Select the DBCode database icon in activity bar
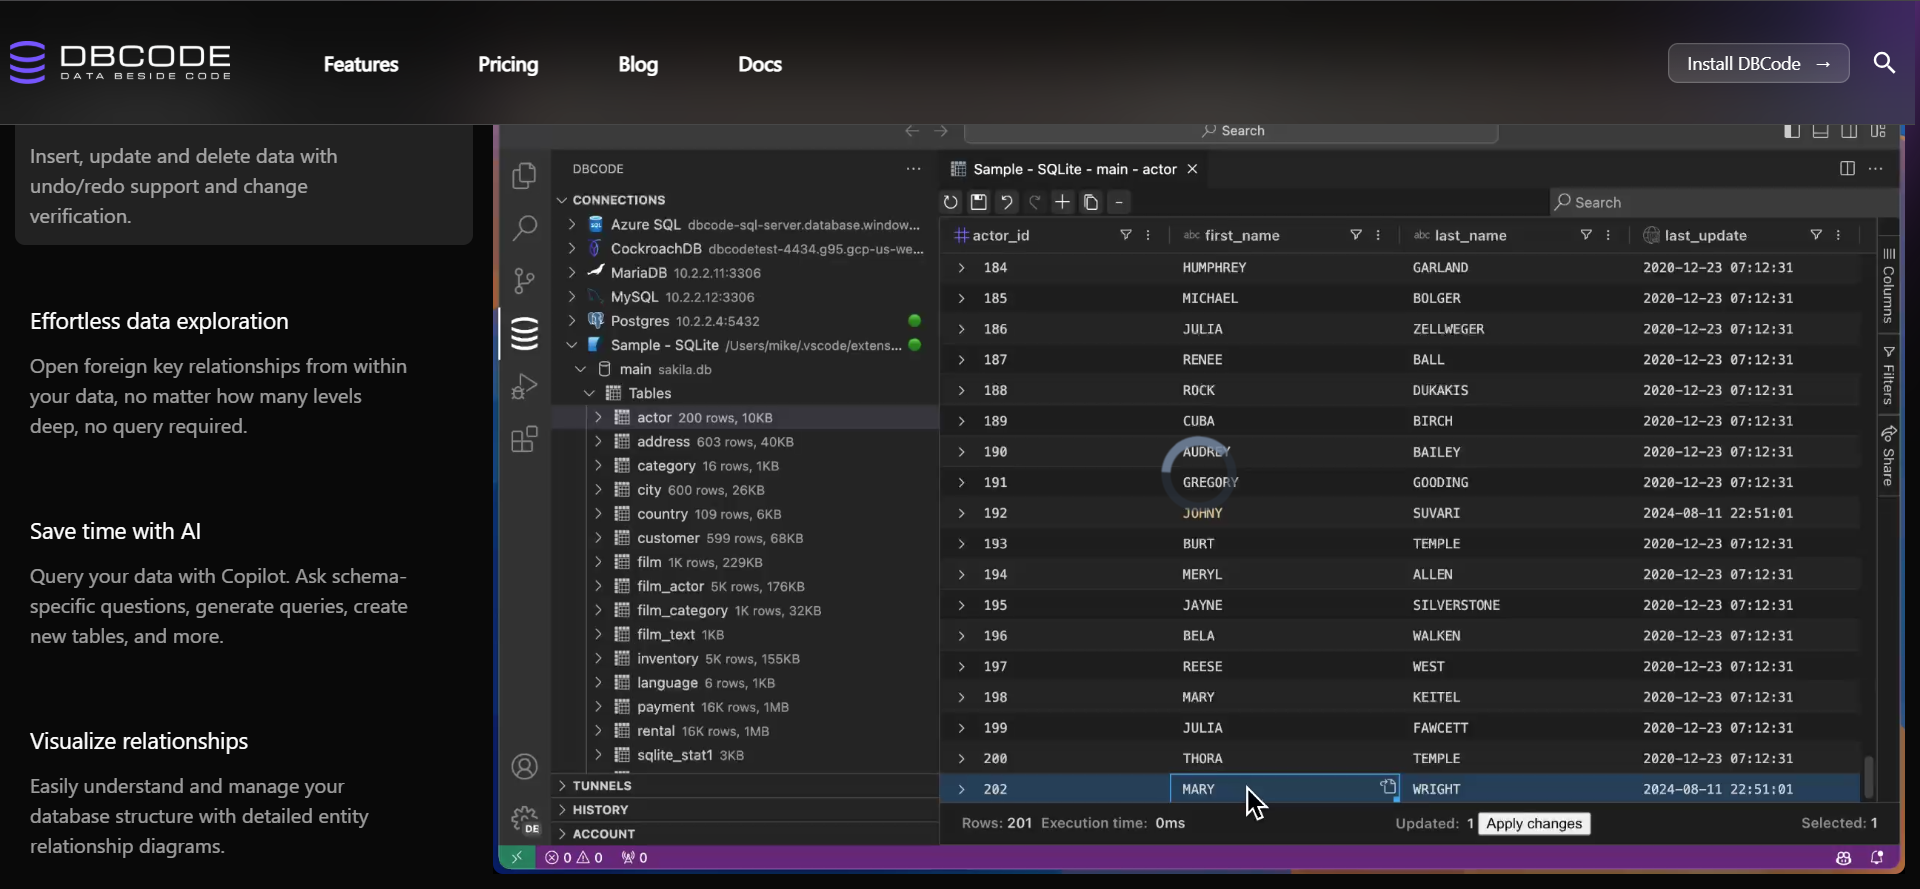The width and height of the screenshot is (1920, 889). [524, 333]
